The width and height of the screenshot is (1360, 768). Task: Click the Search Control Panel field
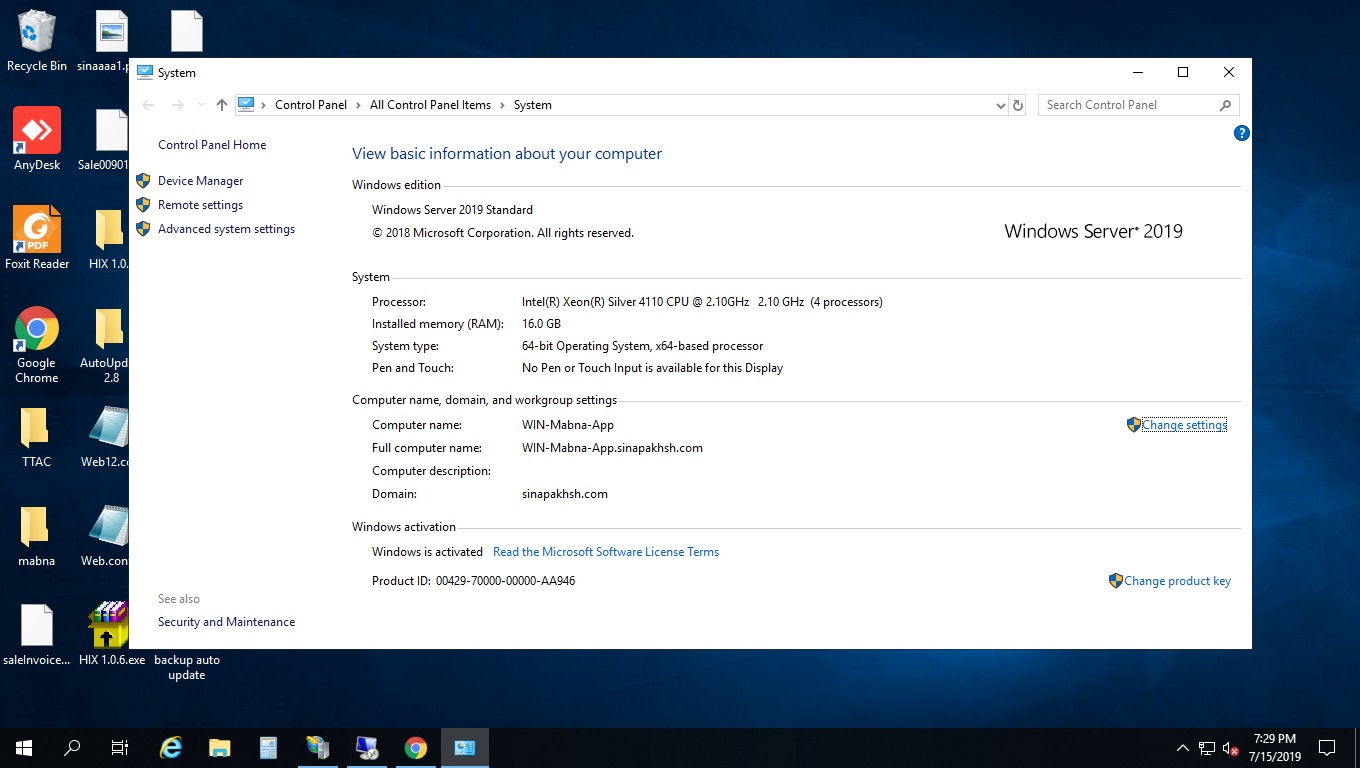(1128, 105)
